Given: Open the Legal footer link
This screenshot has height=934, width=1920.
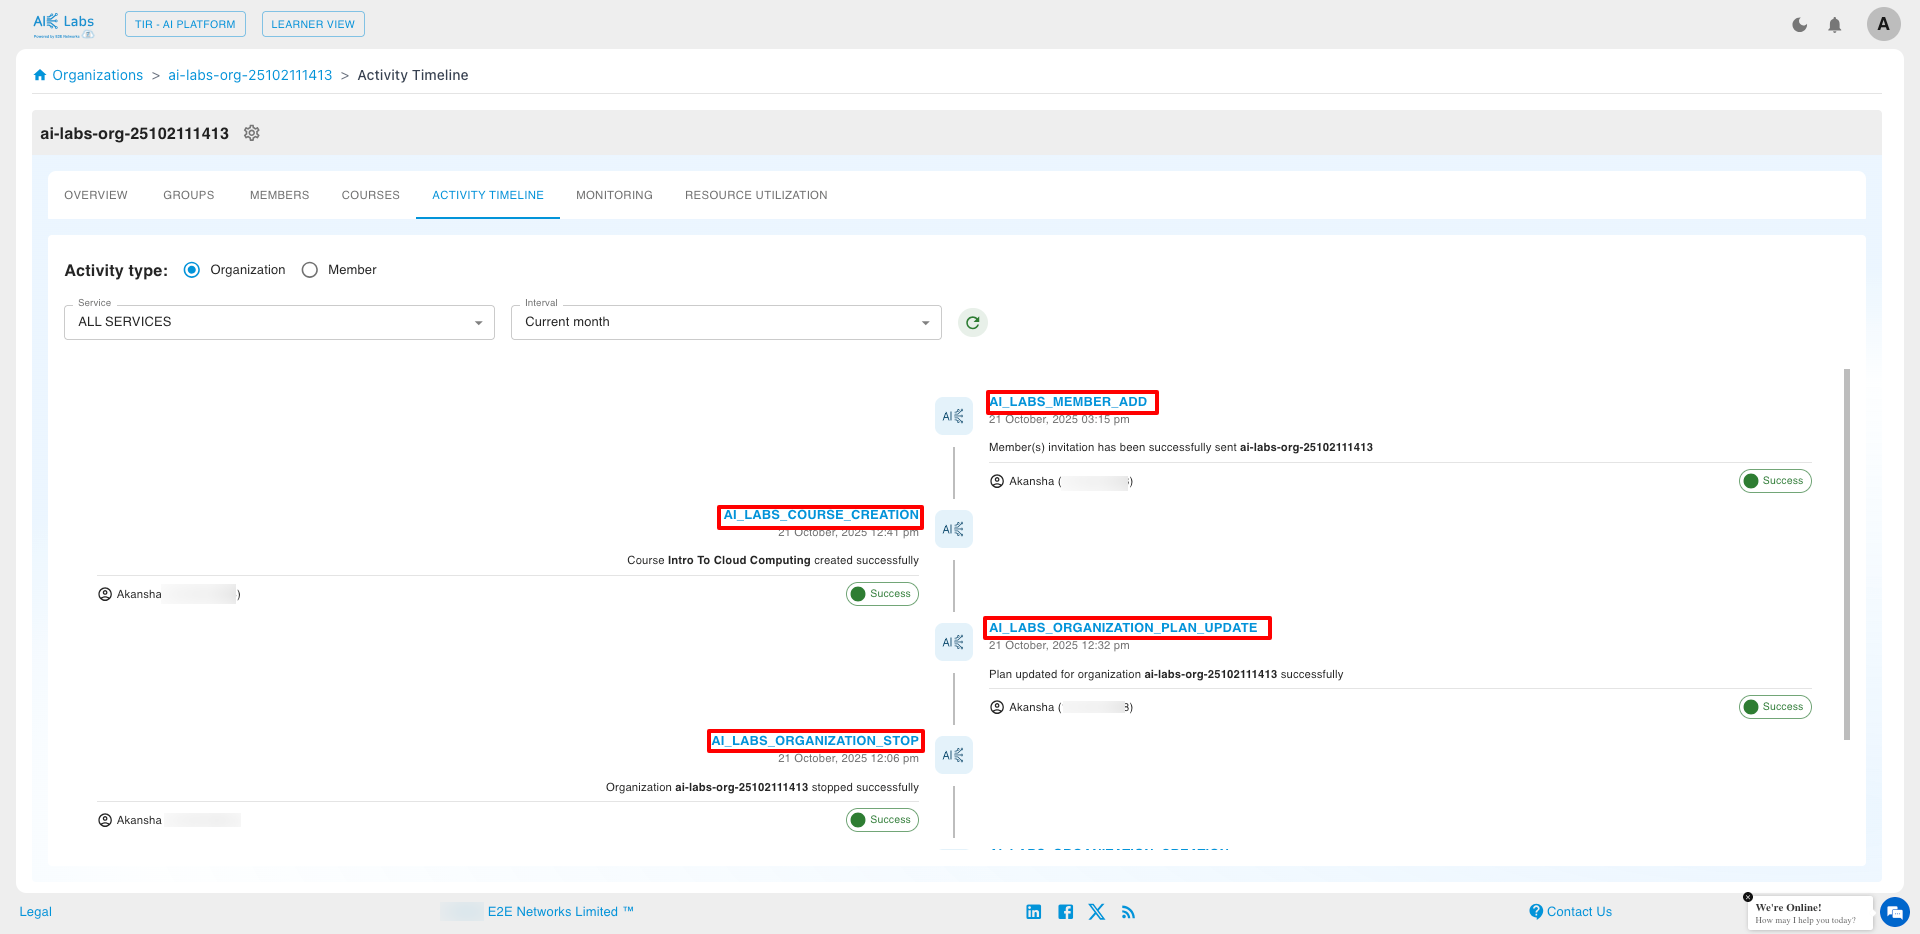Looking at the screenshot, I should pos(36,912).
